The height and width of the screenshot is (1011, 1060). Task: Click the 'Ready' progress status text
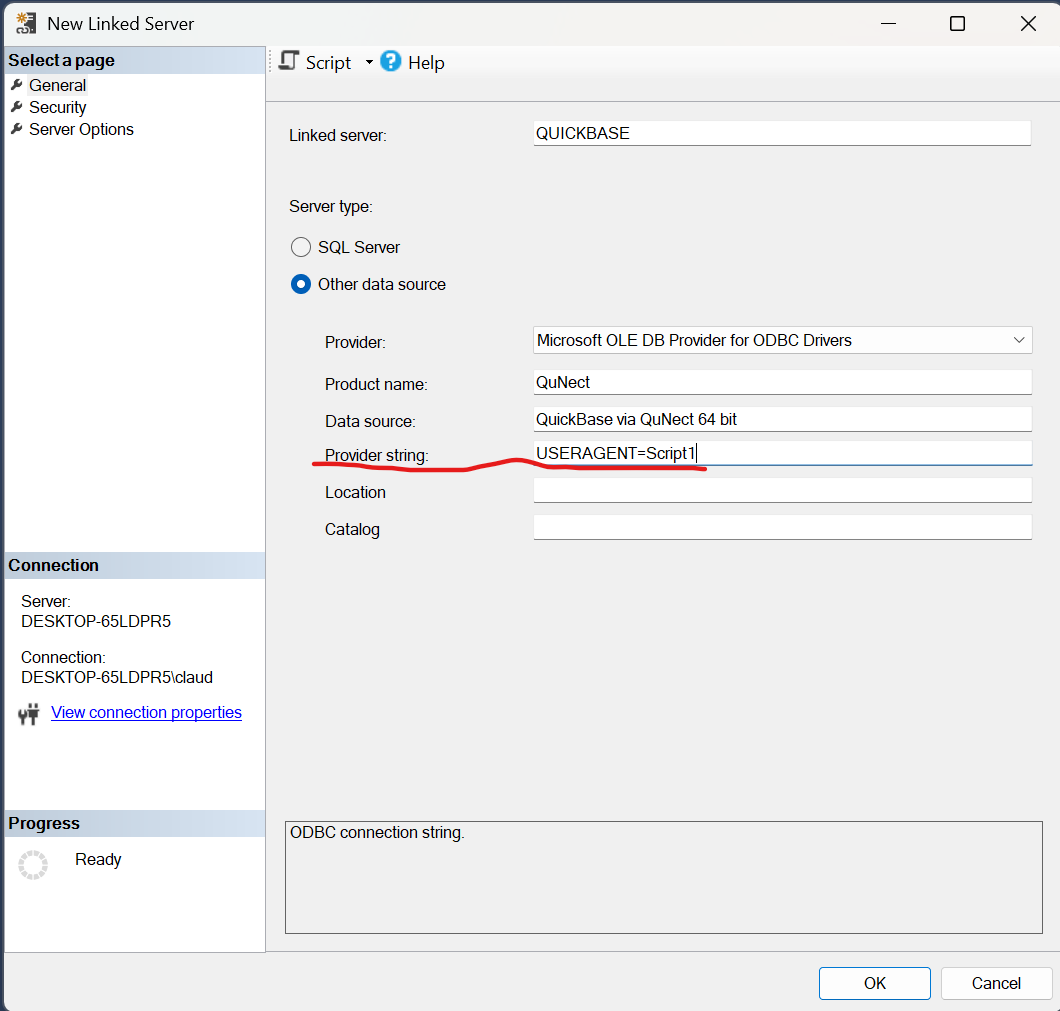coord(98,860)
